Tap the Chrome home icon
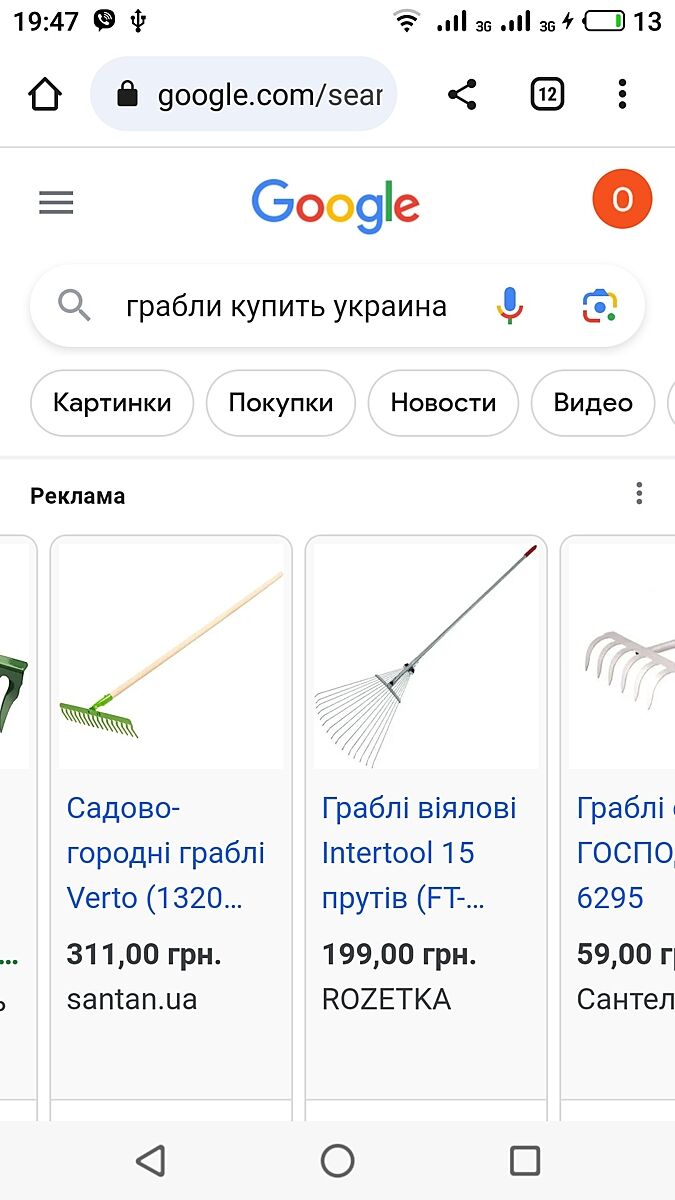Viewport: 675px width, 1200px height. 46,95
